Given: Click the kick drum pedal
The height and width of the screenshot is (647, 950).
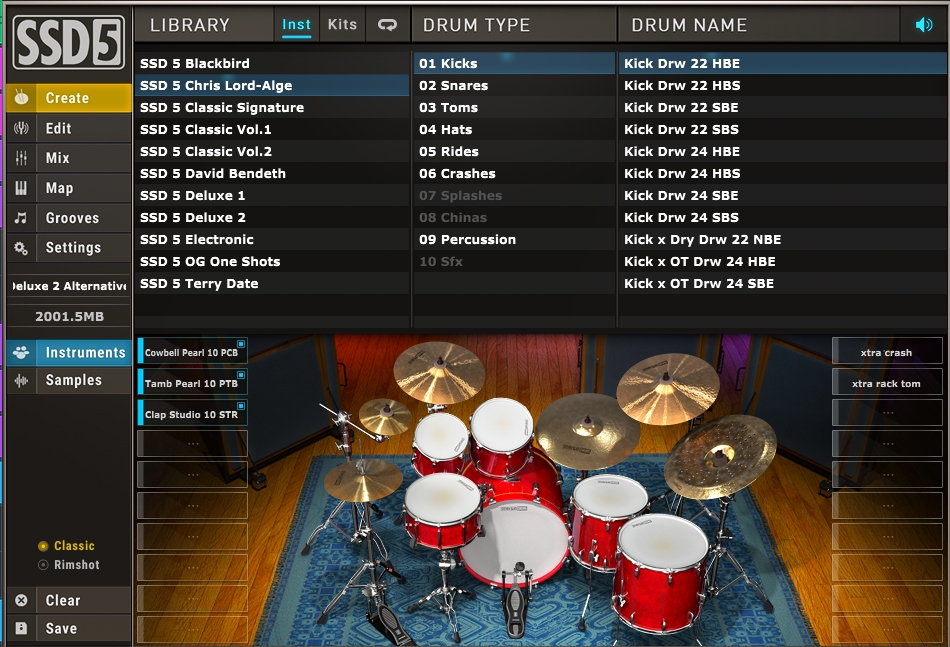Looking at the screenshot, I should (516, 600).
